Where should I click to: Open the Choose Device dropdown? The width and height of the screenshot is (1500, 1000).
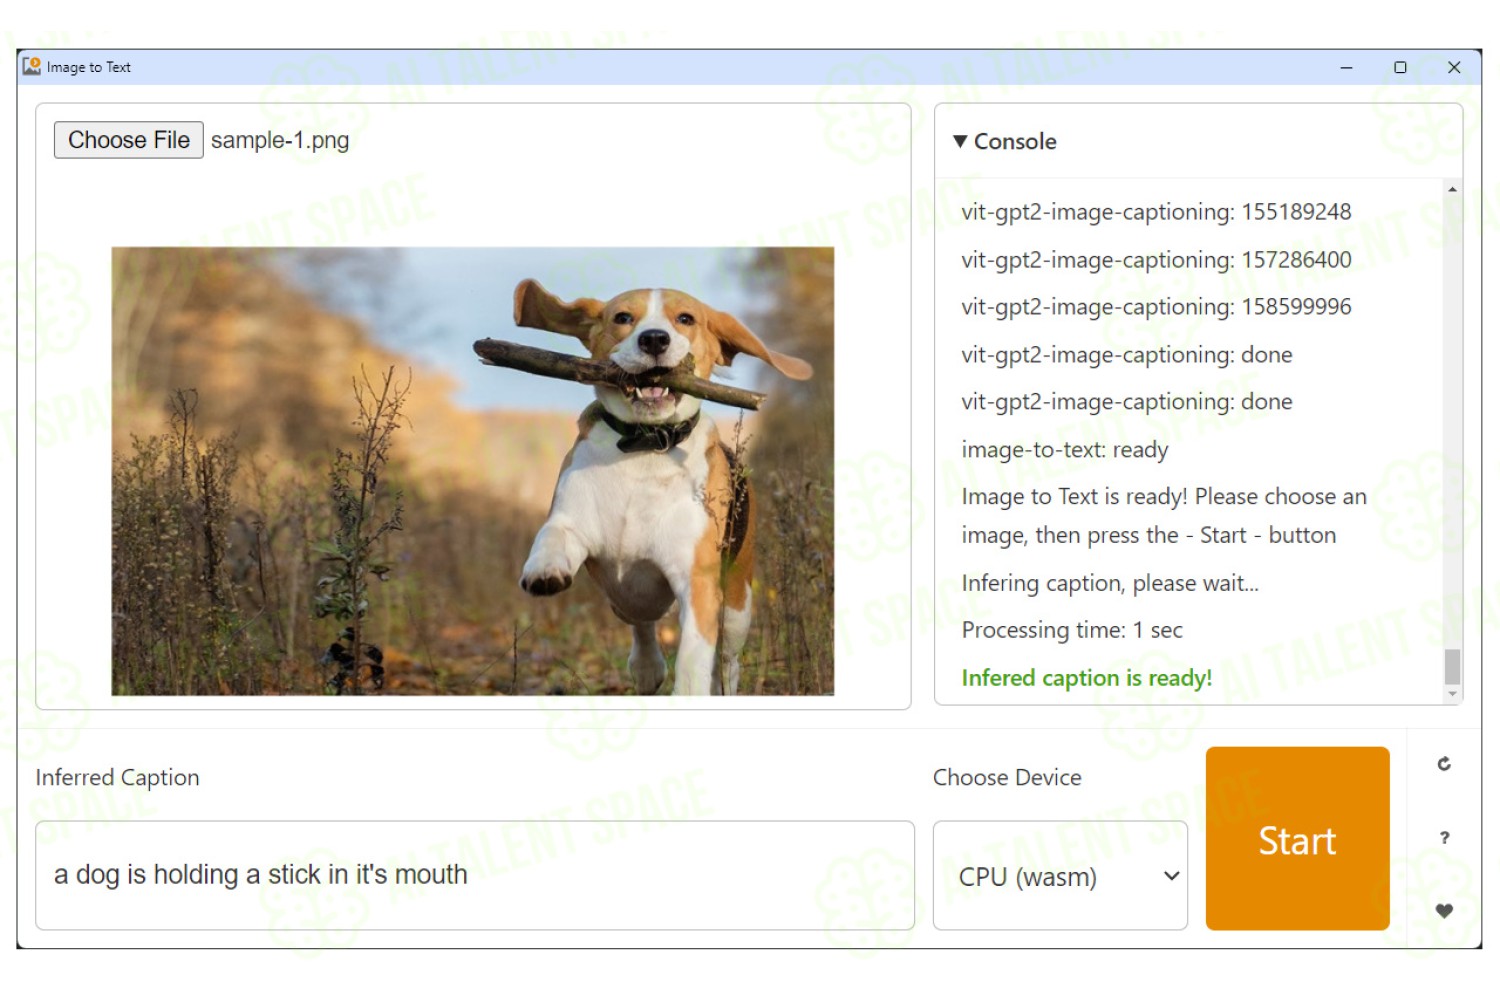pos(1060,876)
